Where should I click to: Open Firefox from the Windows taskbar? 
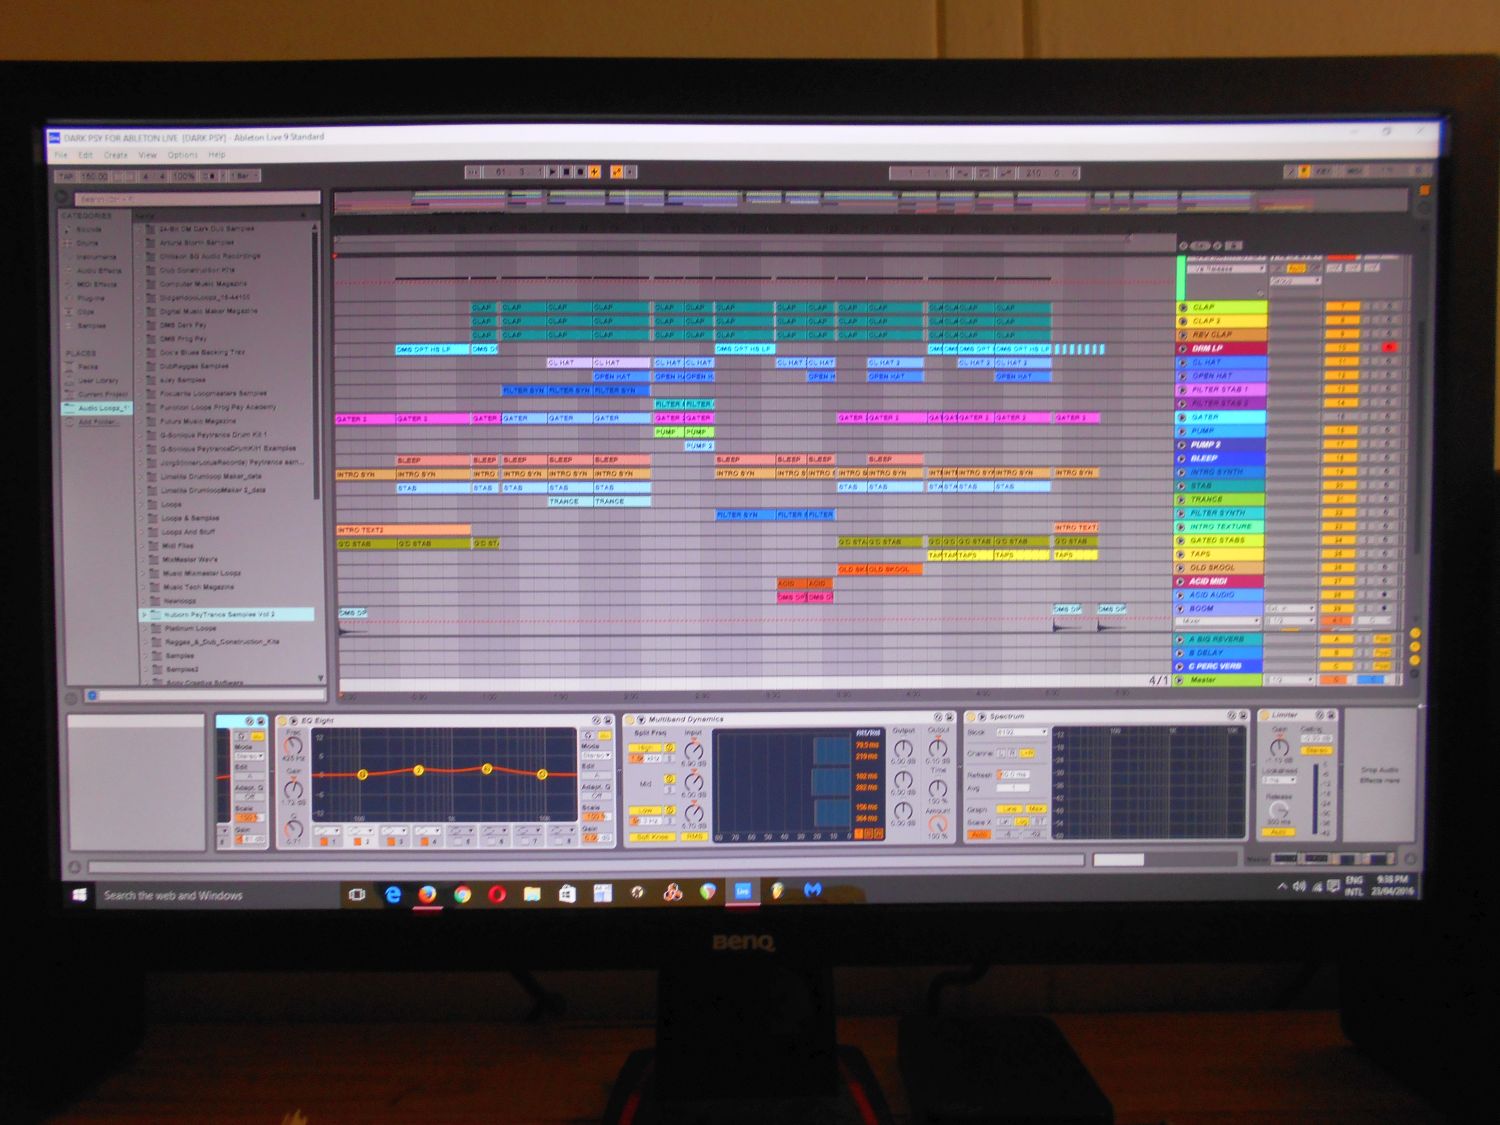tap(427, 894)
